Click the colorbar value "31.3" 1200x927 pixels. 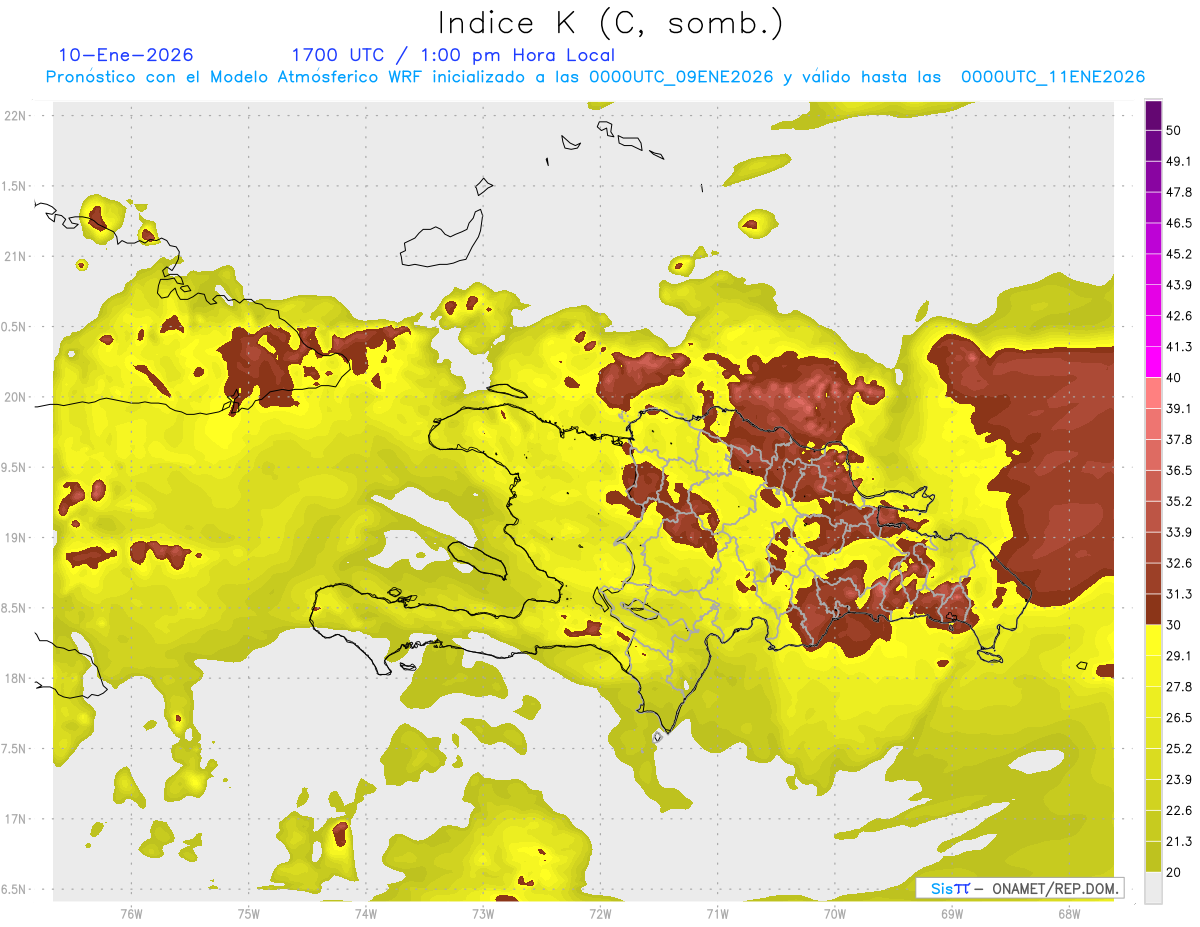click(x=1180, y=594)
